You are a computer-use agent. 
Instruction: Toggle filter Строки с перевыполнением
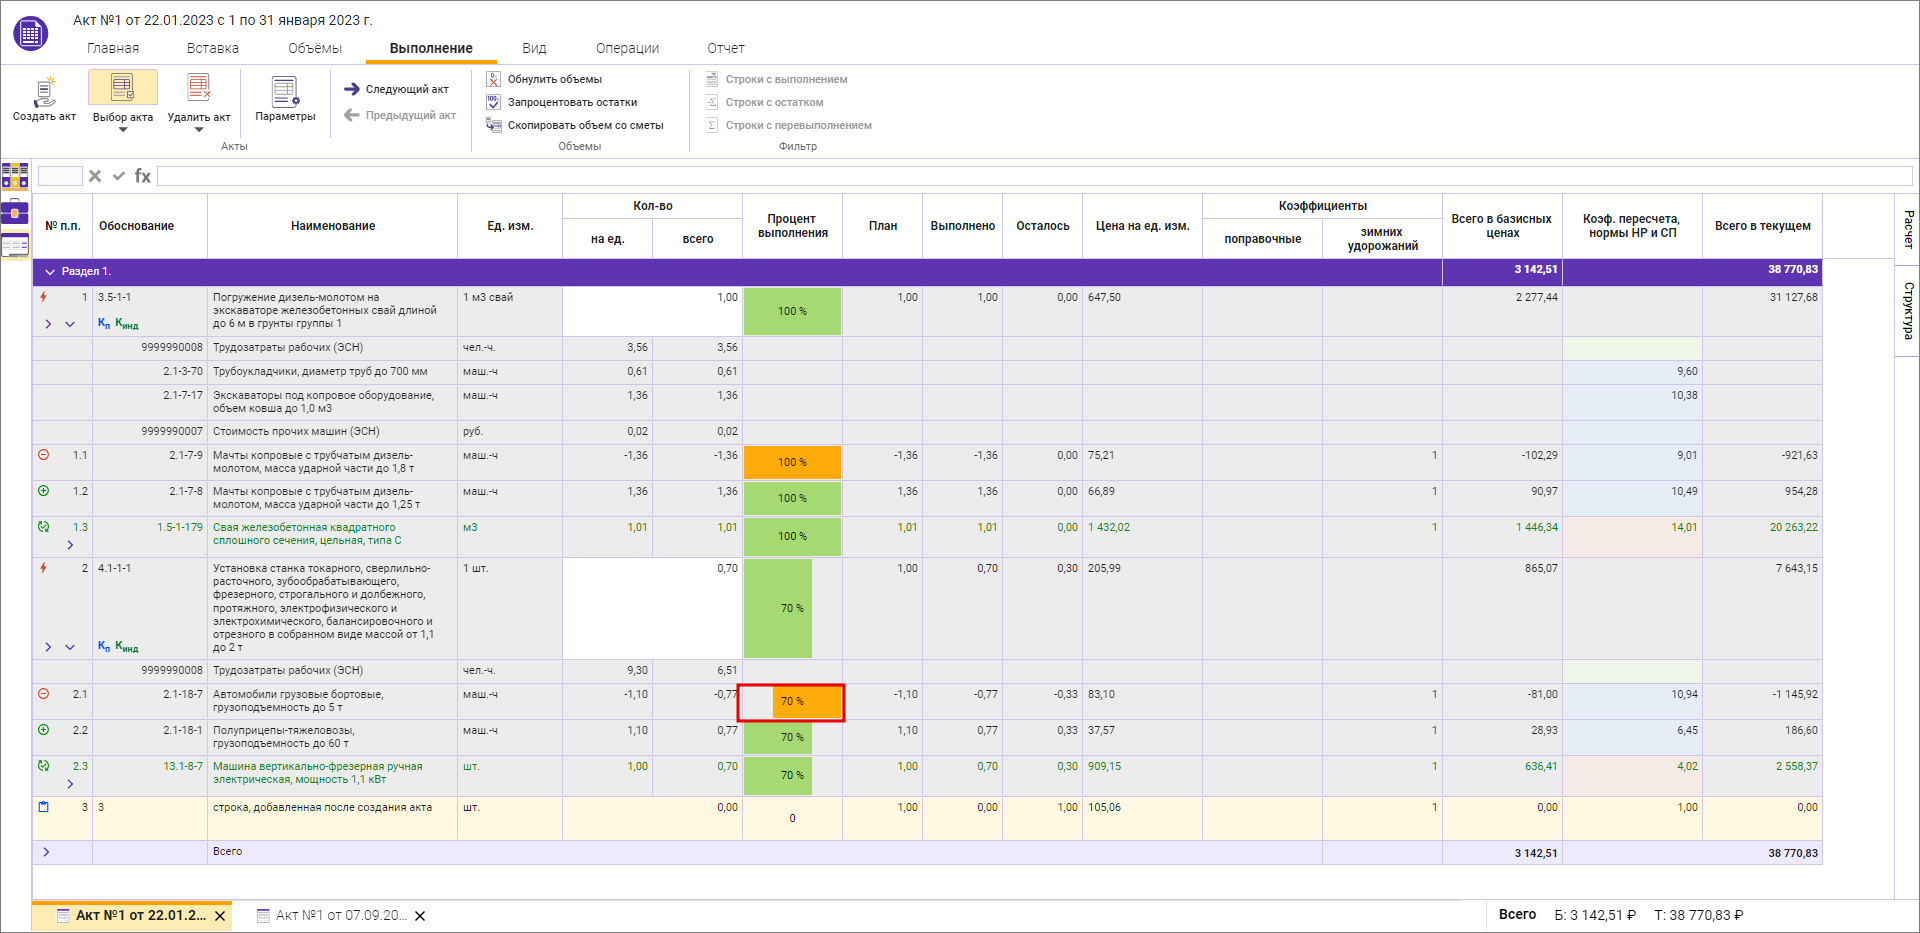[797, 125]
